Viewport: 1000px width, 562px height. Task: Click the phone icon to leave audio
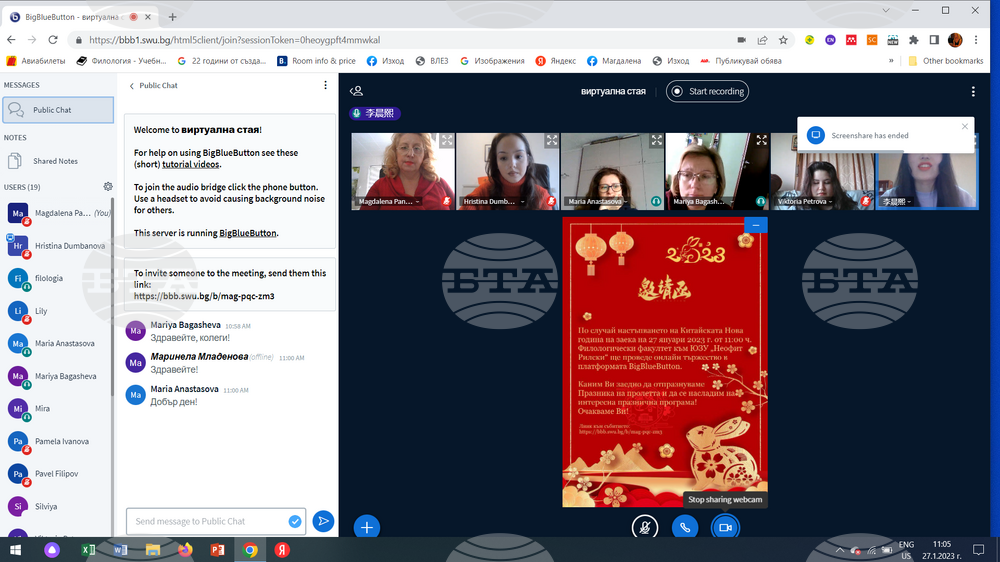click(685, 527)
